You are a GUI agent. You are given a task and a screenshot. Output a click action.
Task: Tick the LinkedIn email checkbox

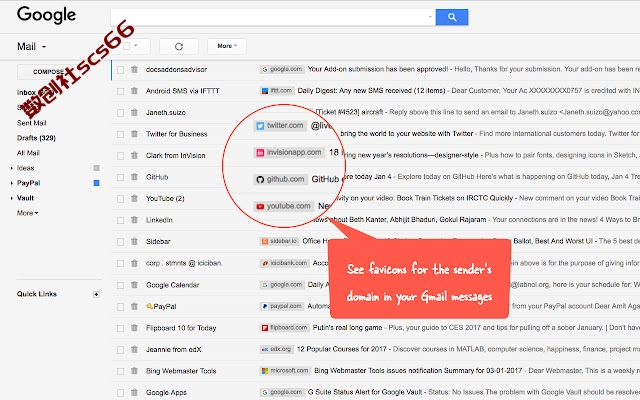click(120, 220)
